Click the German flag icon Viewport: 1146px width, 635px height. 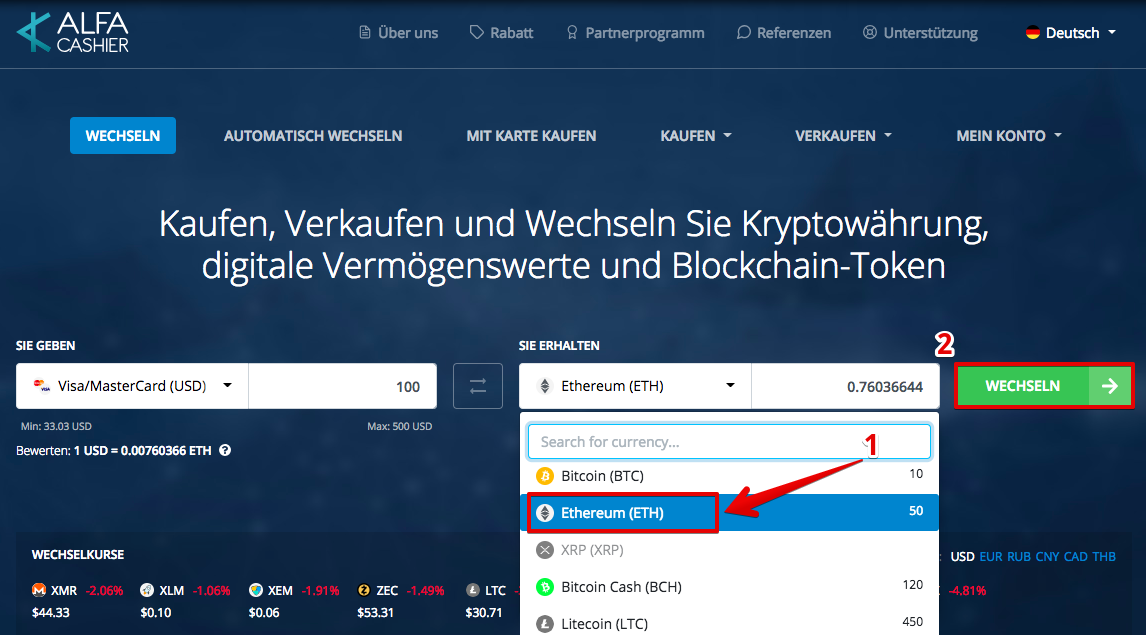(x=1033, y=33)
